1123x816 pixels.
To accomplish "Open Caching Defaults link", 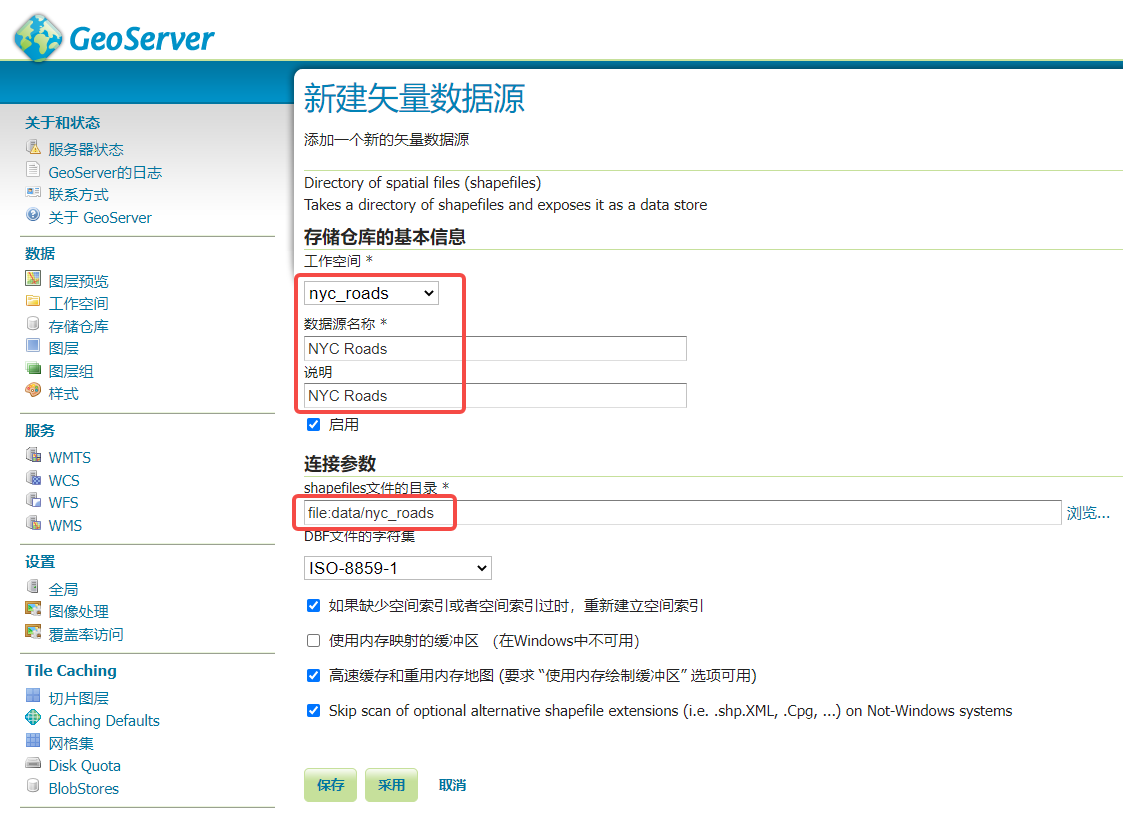I will [104, 721].
